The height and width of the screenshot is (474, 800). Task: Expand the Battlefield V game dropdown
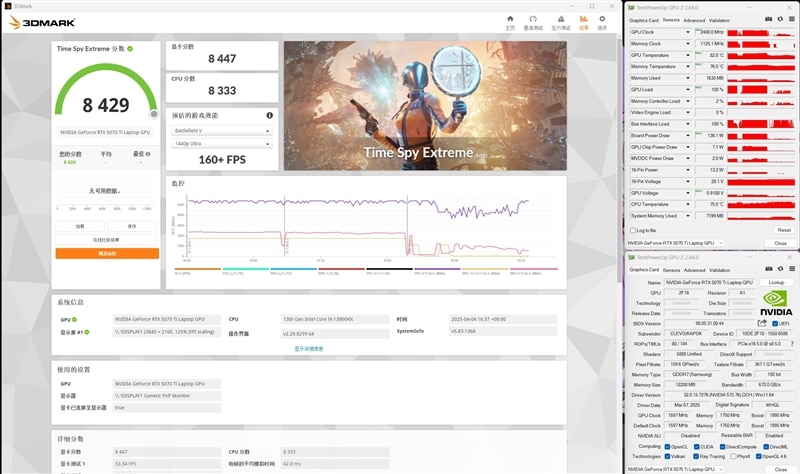221,130
